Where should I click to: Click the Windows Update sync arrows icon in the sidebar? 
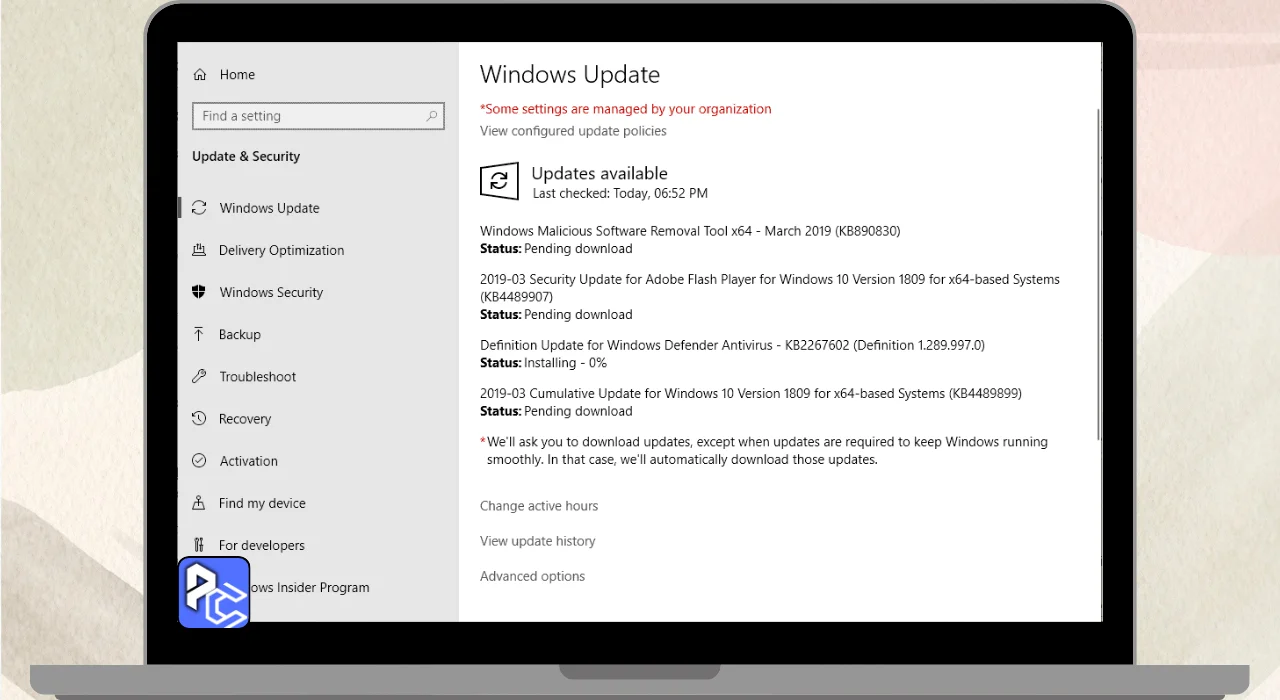tap(199, 208)
